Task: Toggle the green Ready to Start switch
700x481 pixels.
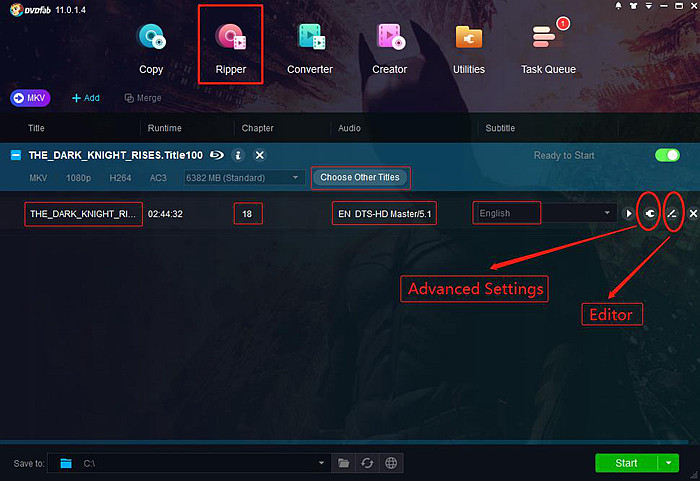Action: tap(667, 155)
